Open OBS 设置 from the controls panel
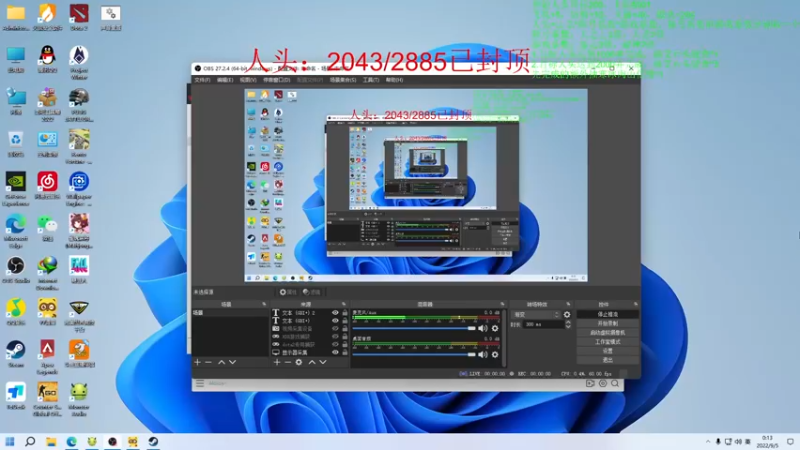This screenshot has height=450, width=800. tap(608, 351)
